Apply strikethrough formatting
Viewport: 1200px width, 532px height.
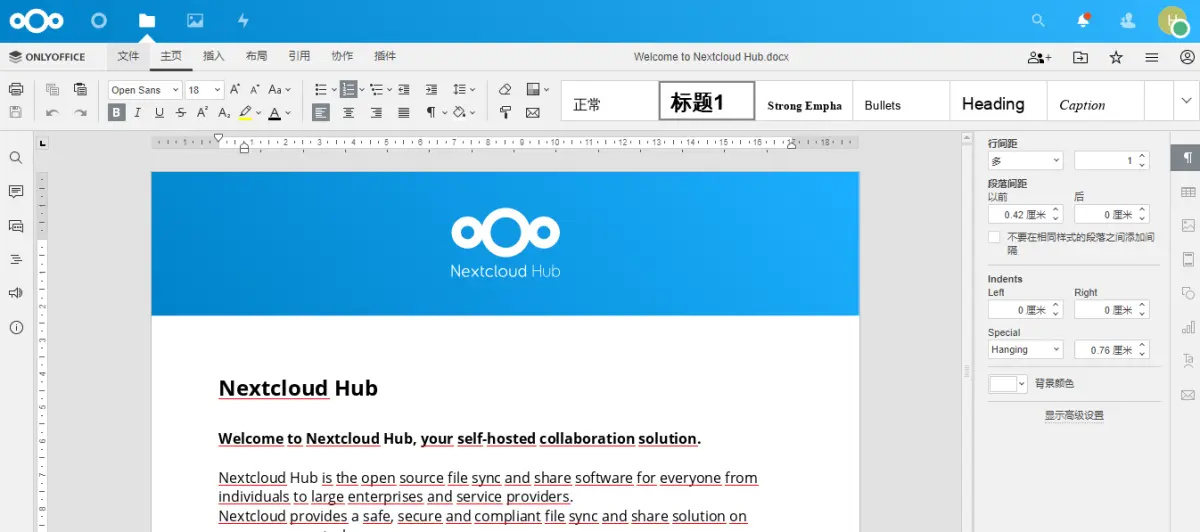(181, 113)
